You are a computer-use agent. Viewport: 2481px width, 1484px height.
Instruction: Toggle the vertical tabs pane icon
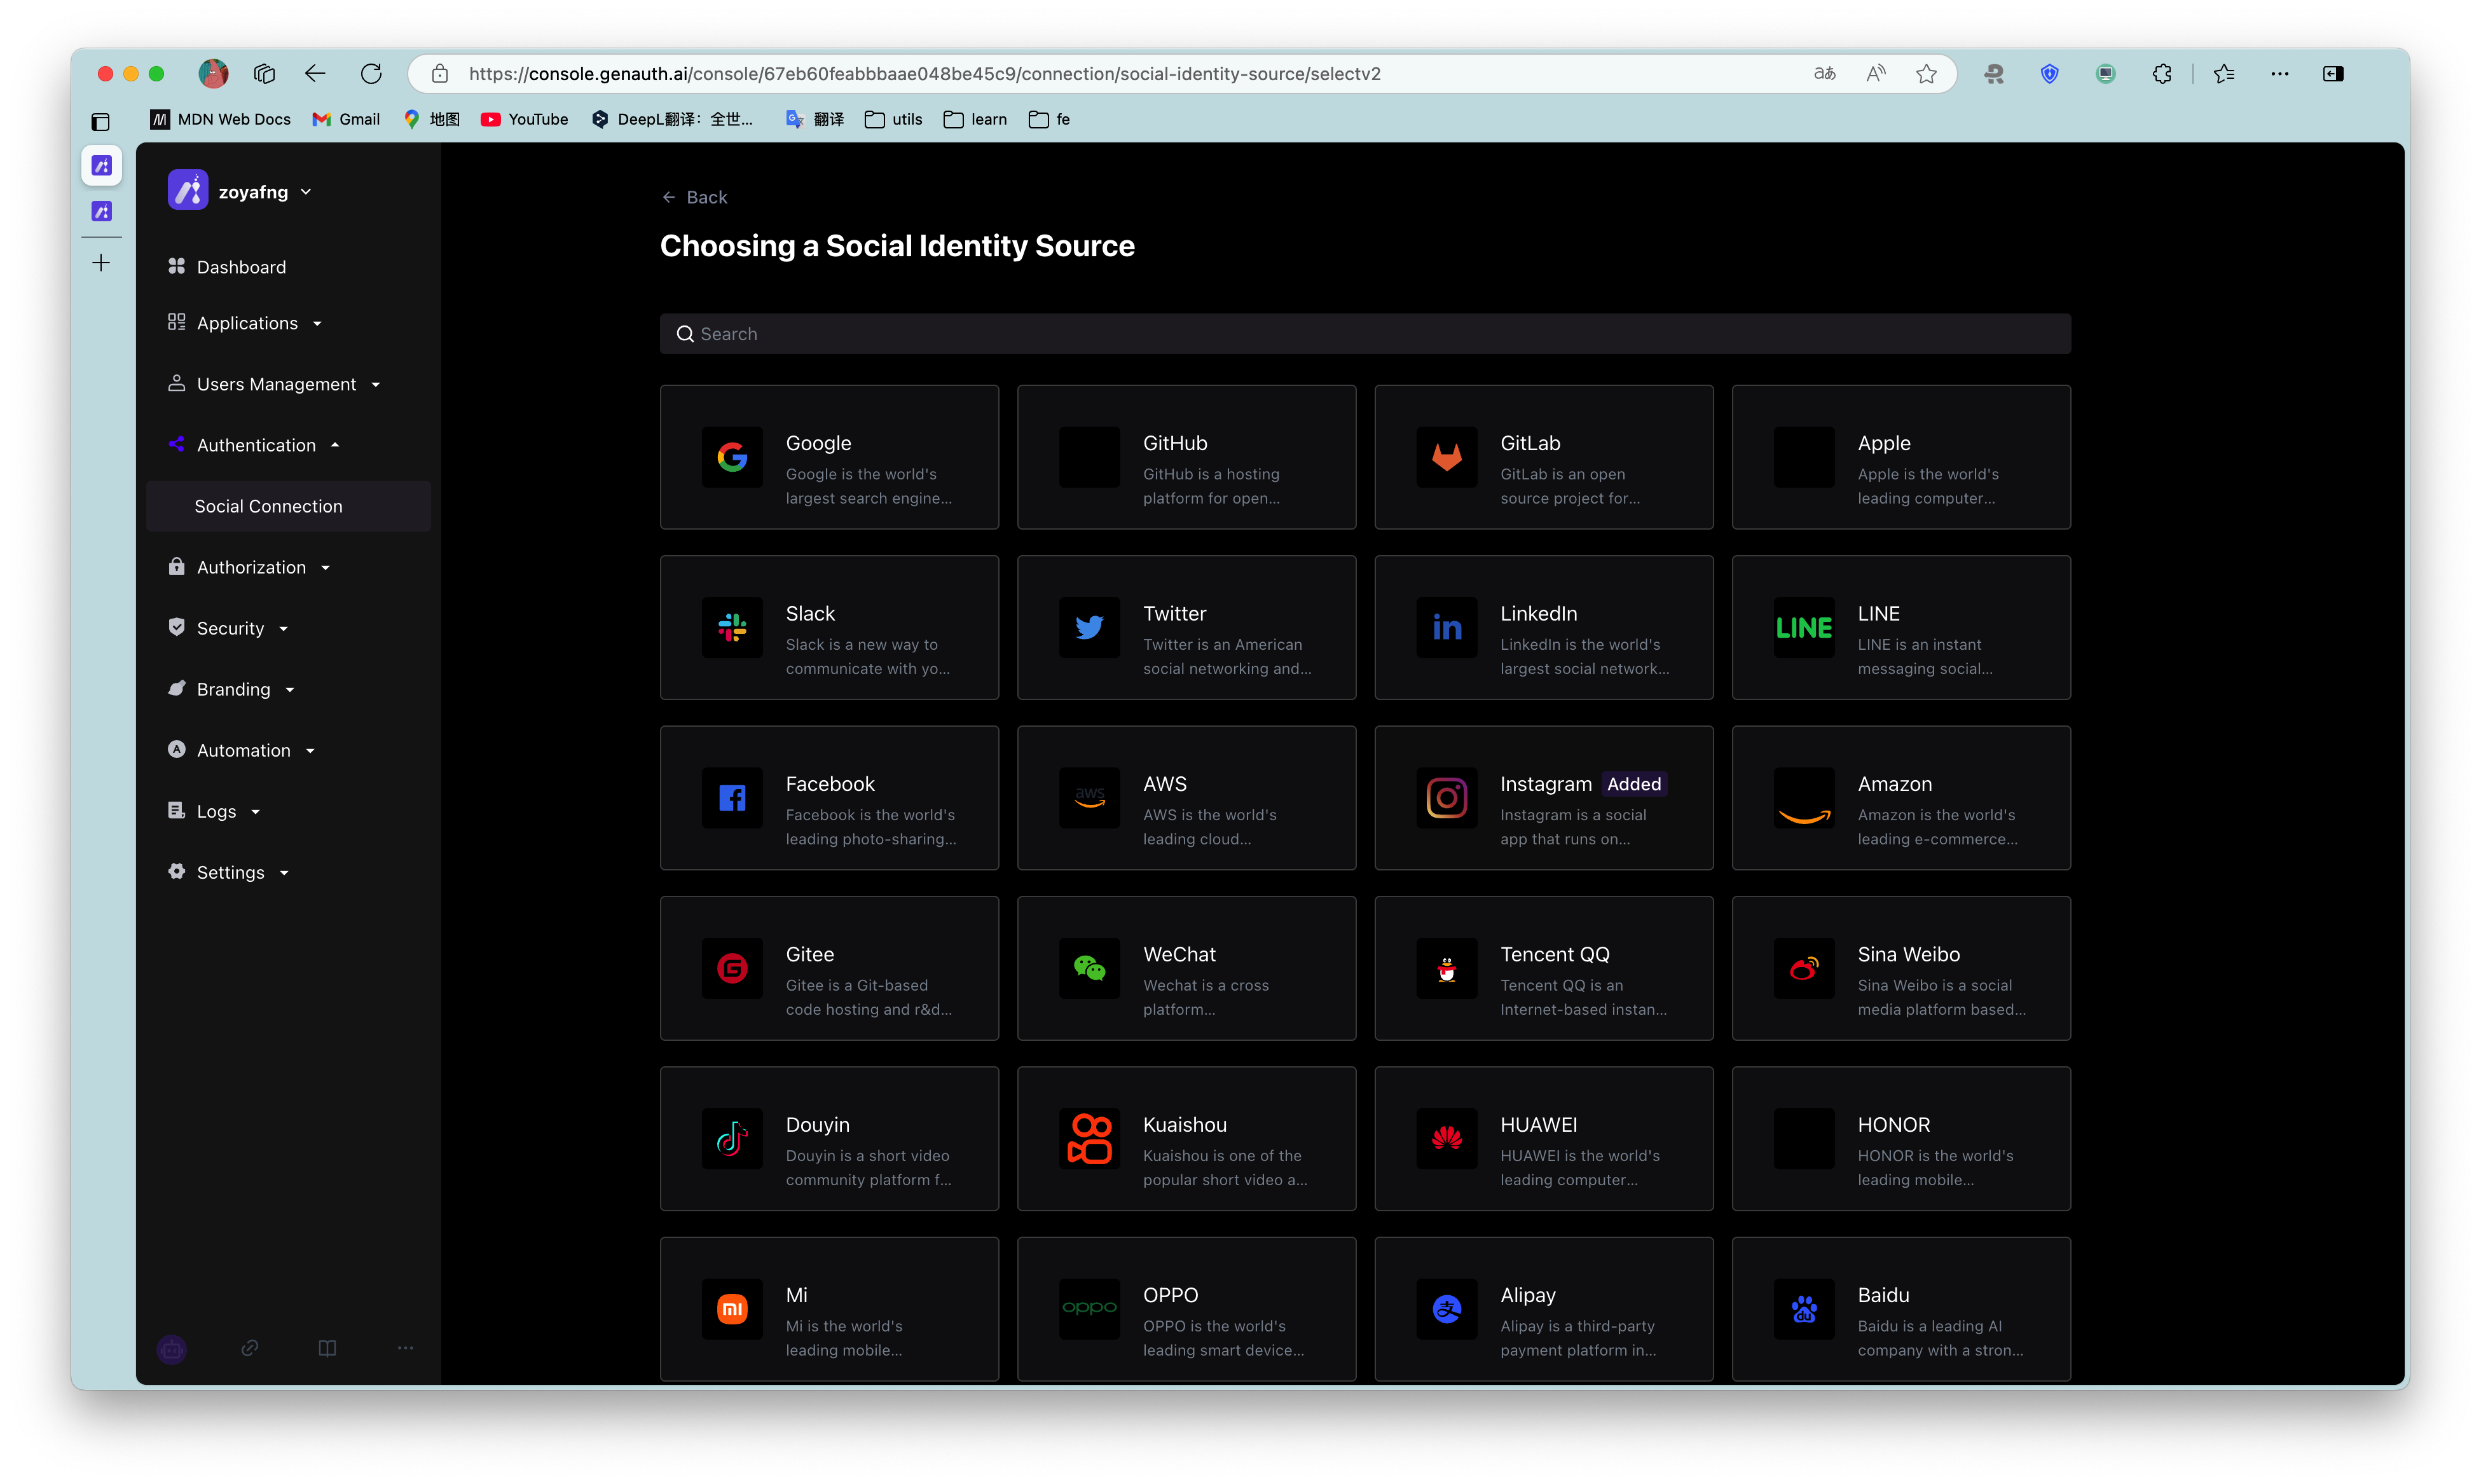tap(101, 122)
